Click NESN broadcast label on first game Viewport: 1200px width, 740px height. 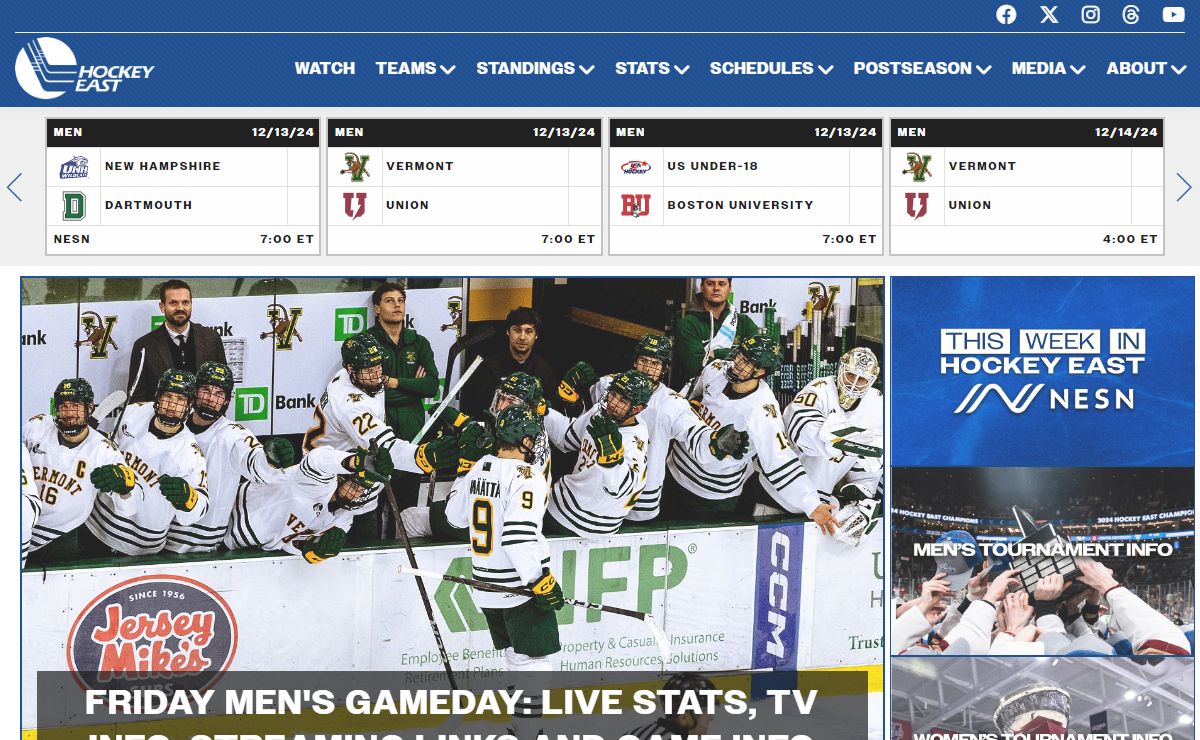pyautogui.click(x=72, y=240)
